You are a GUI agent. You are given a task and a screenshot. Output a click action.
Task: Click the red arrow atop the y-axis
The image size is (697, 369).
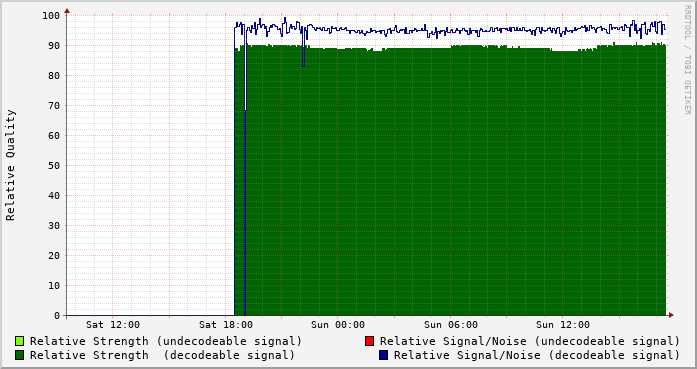67,11
